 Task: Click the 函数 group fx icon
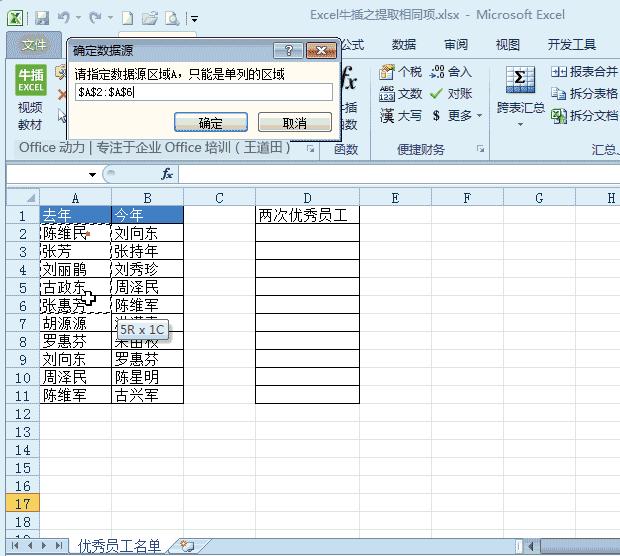click(x=348, y=78)
